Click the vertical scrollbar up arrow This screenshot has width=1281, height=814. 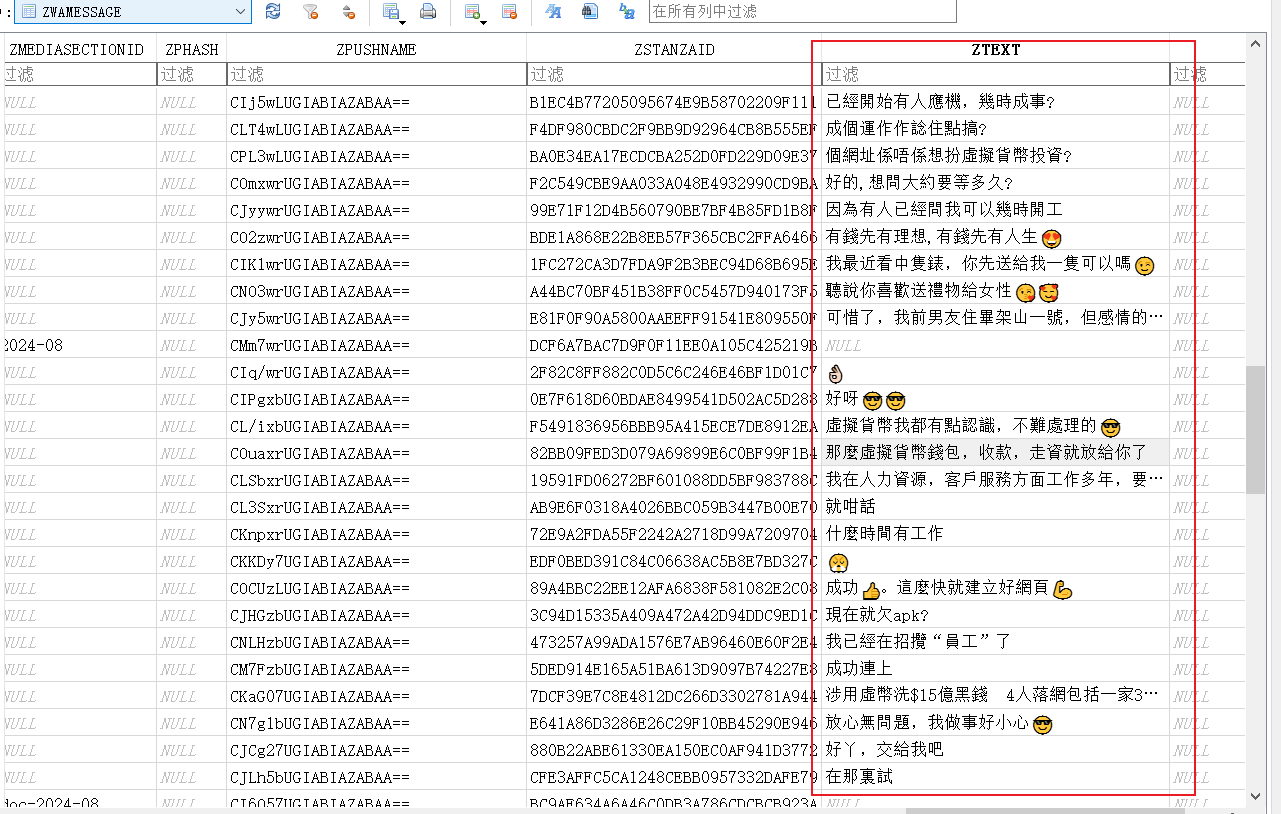point(1256,44)
